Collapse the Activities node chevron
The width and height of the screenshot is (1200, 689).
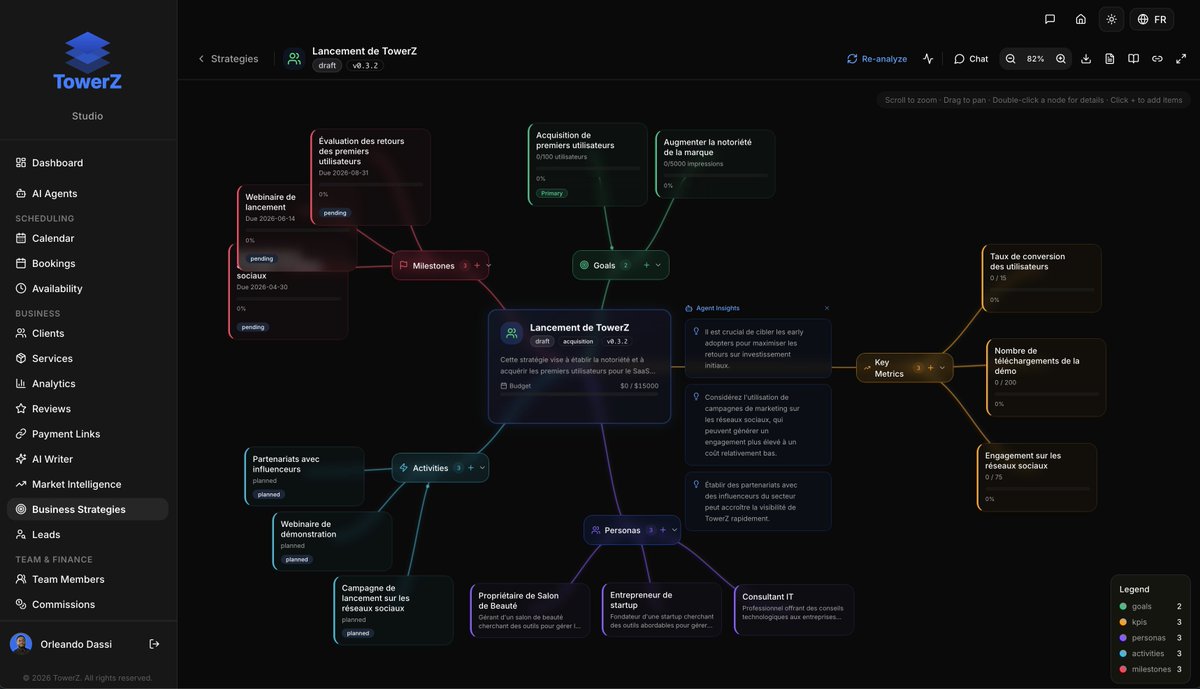click(x=483, y=468)
